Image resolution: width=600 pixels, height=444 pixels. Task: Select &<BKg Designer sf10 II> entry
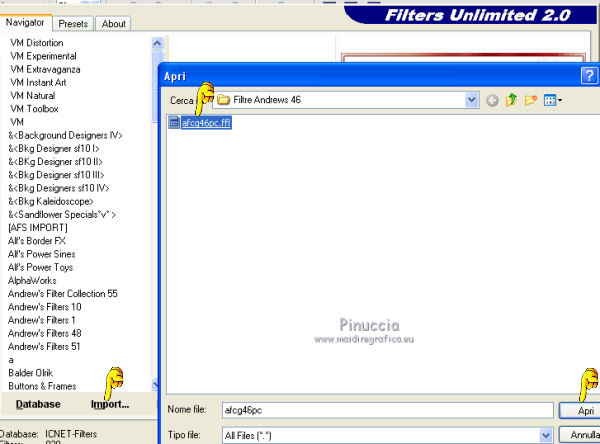pyautogui.click(x=55, y=162)
